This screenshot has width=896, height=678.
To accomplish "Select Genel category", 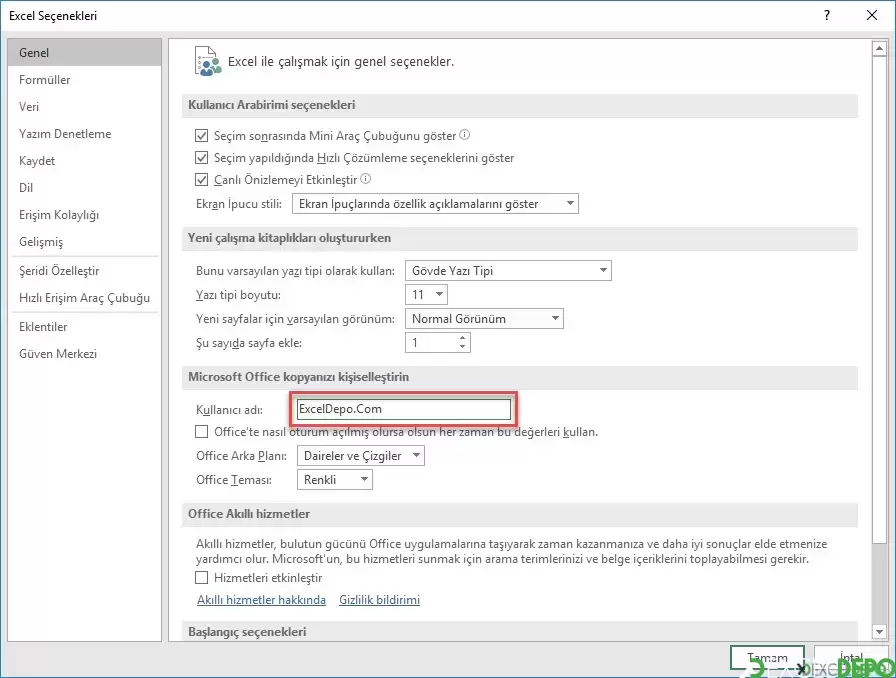I will (85, 53).
